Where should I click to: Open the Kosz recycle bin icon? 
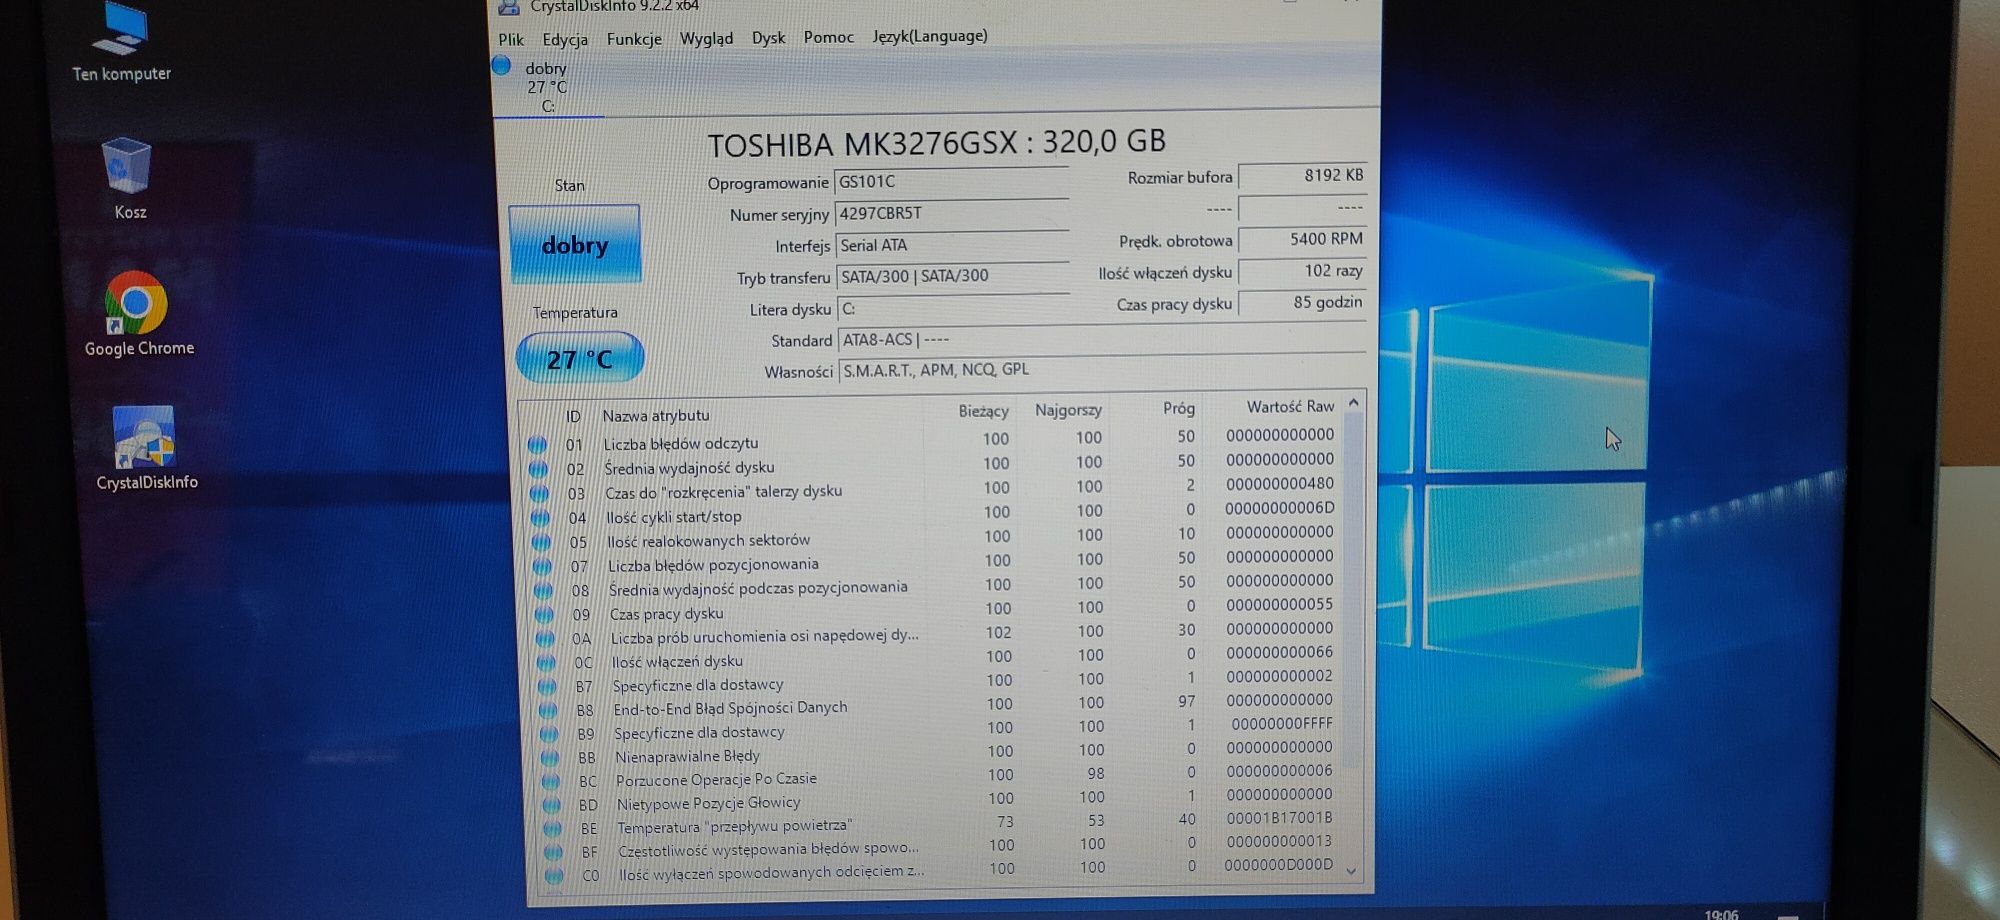click(129, 179)
